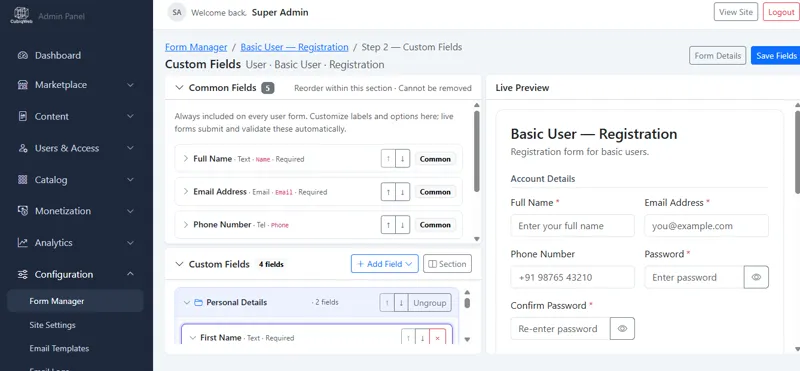
Task: Click the Catalog grid icon
Action: (x=22, y=180)
